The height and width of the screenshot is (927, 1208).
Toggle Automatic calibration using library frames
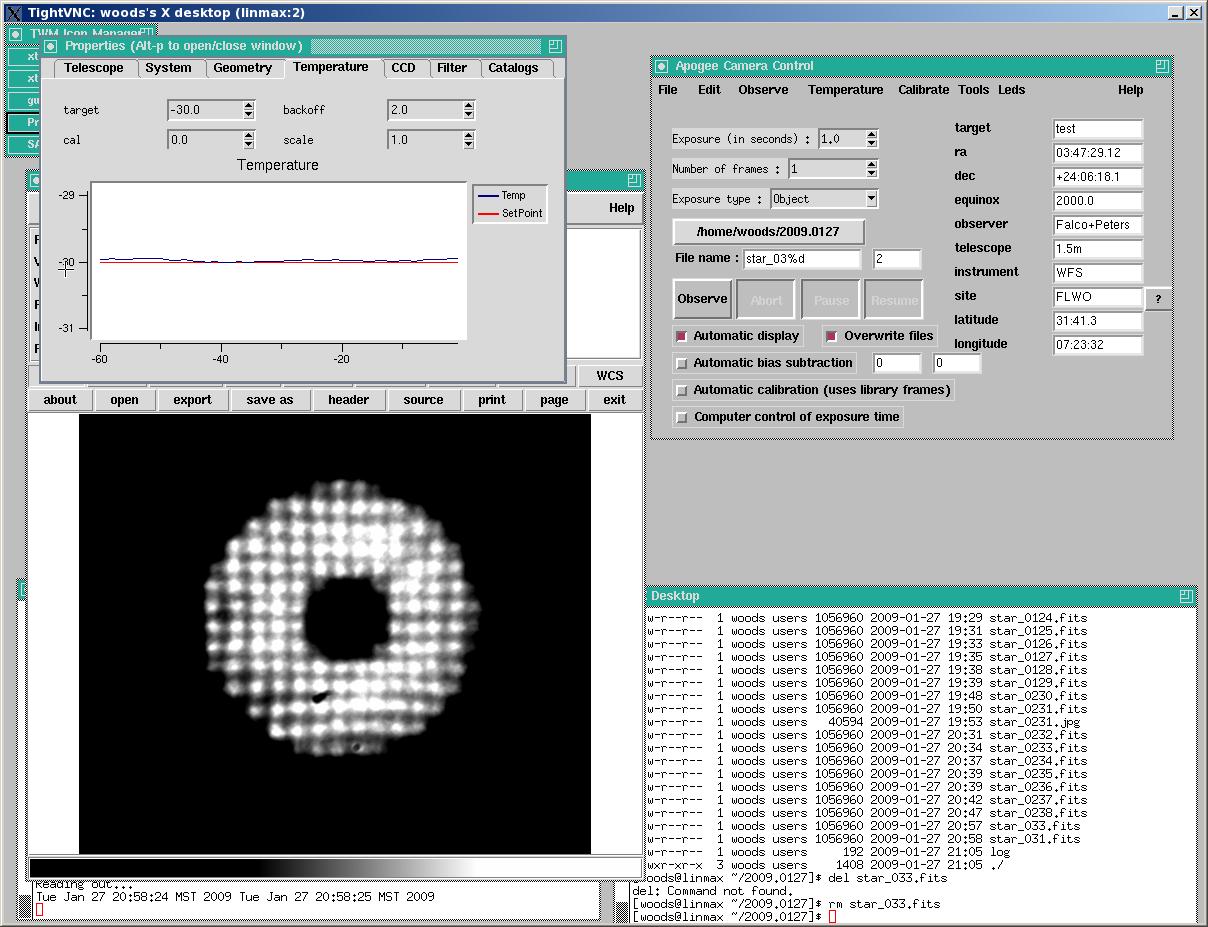tap(682, 390)
